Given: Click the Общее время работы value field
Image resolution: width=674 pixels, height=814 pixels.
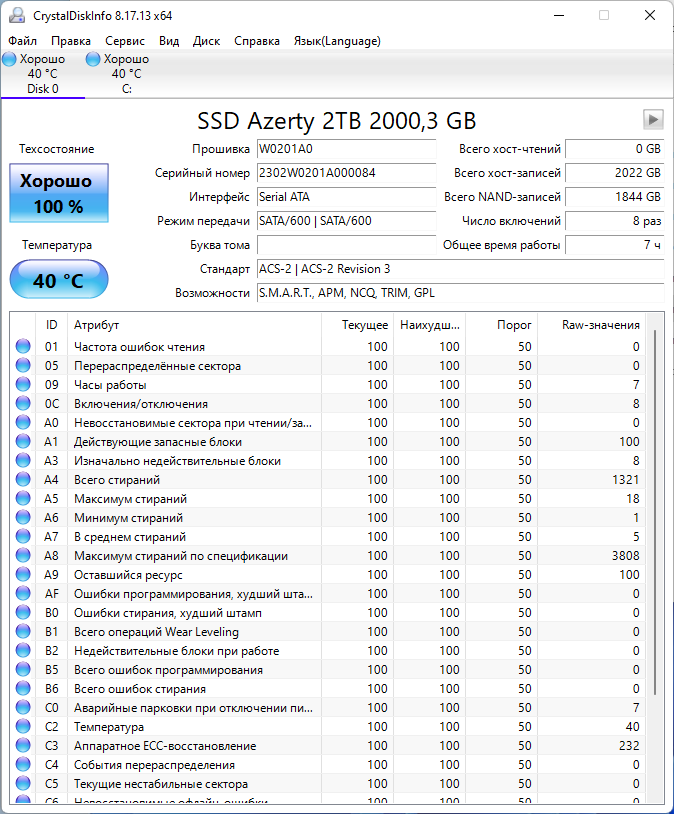Looking at the screenshot, I should (614, 245).
